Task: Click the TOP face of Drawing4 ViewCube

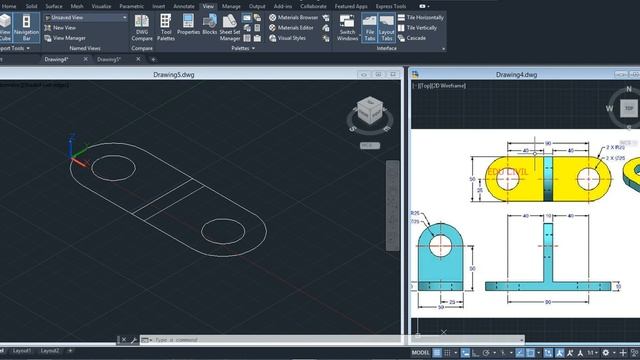Action: pyautogui.click(x=629, y=109)
